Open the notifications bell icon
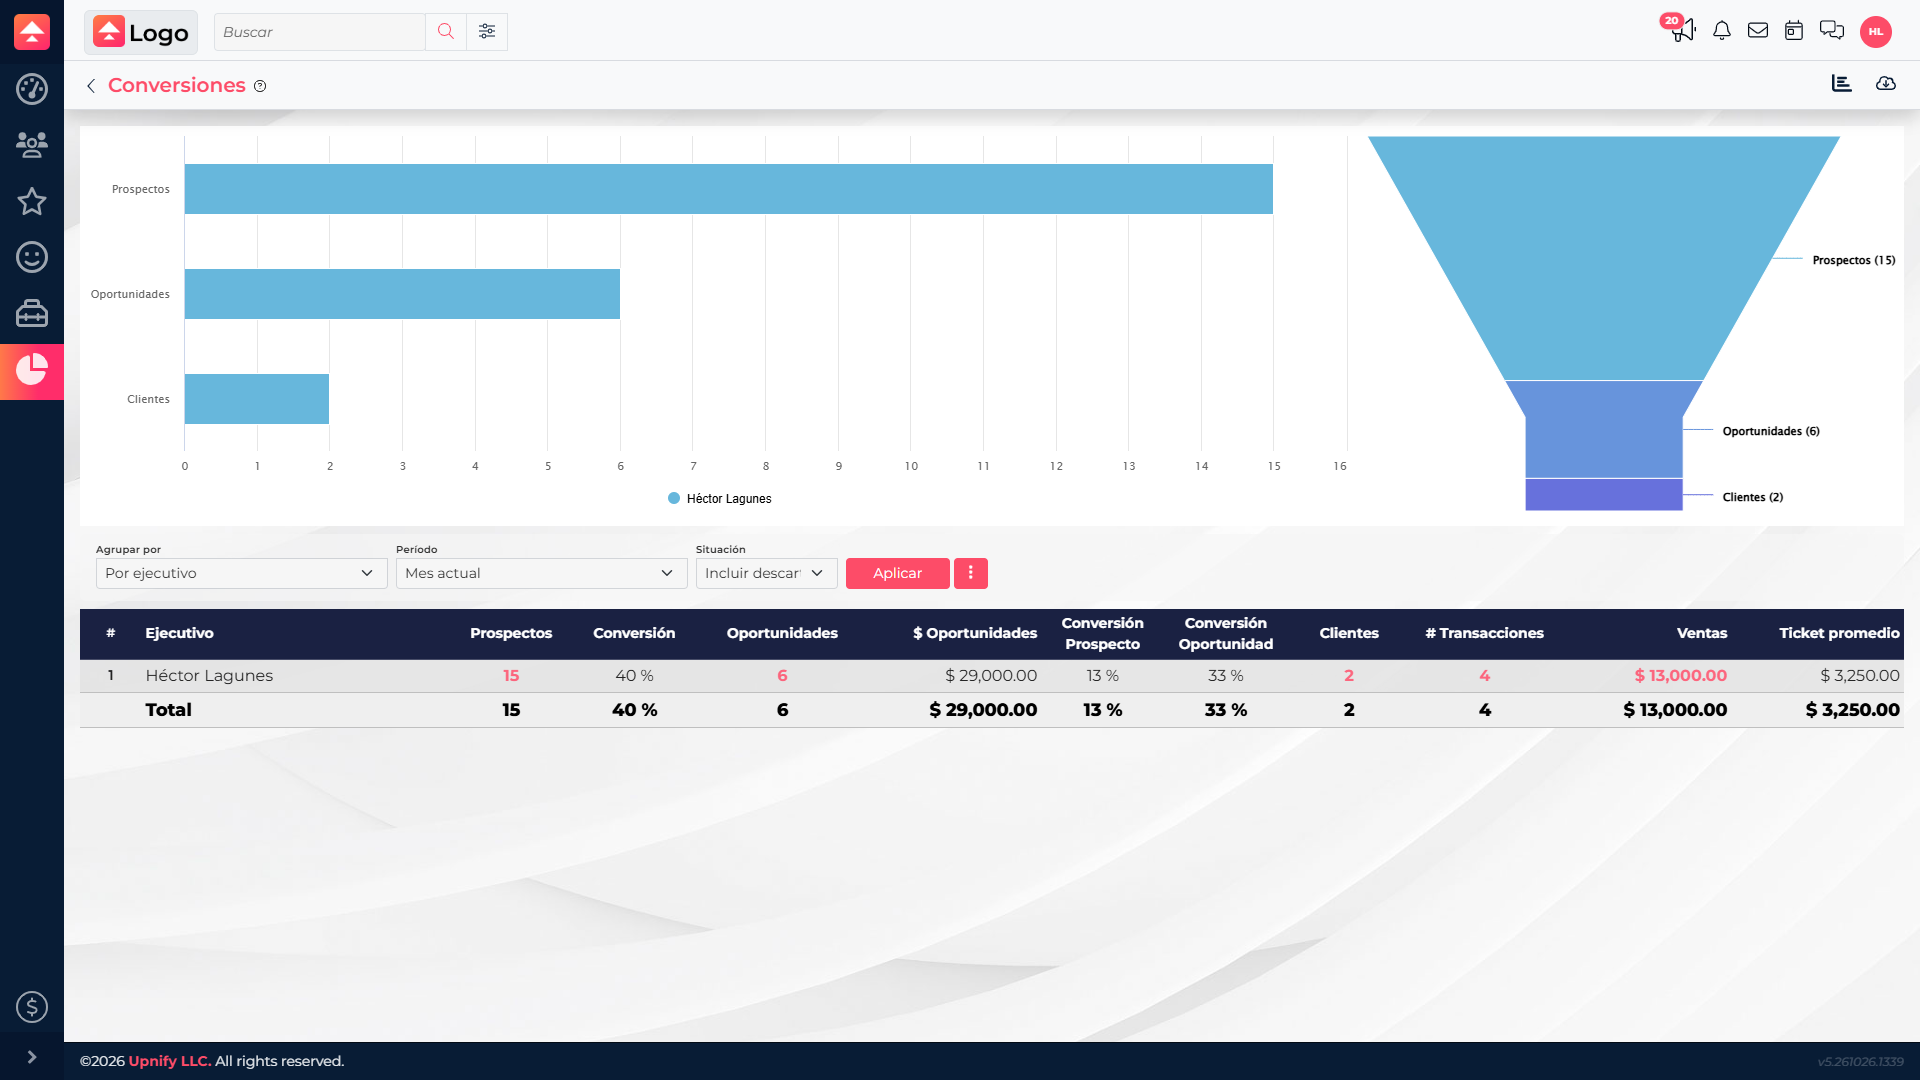Image resolution: width=1920 pixels, height=1080 pixels. tap(1722, 31)
